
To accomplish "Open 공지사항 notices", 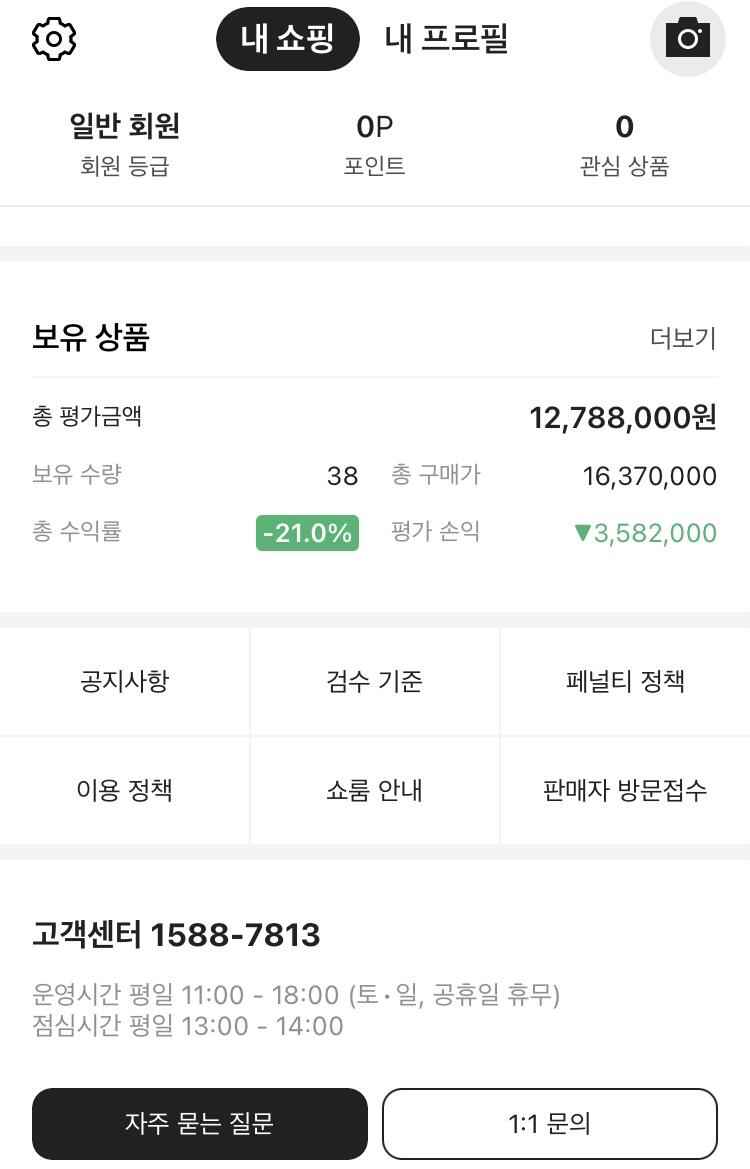I will (x=125, y=682).
